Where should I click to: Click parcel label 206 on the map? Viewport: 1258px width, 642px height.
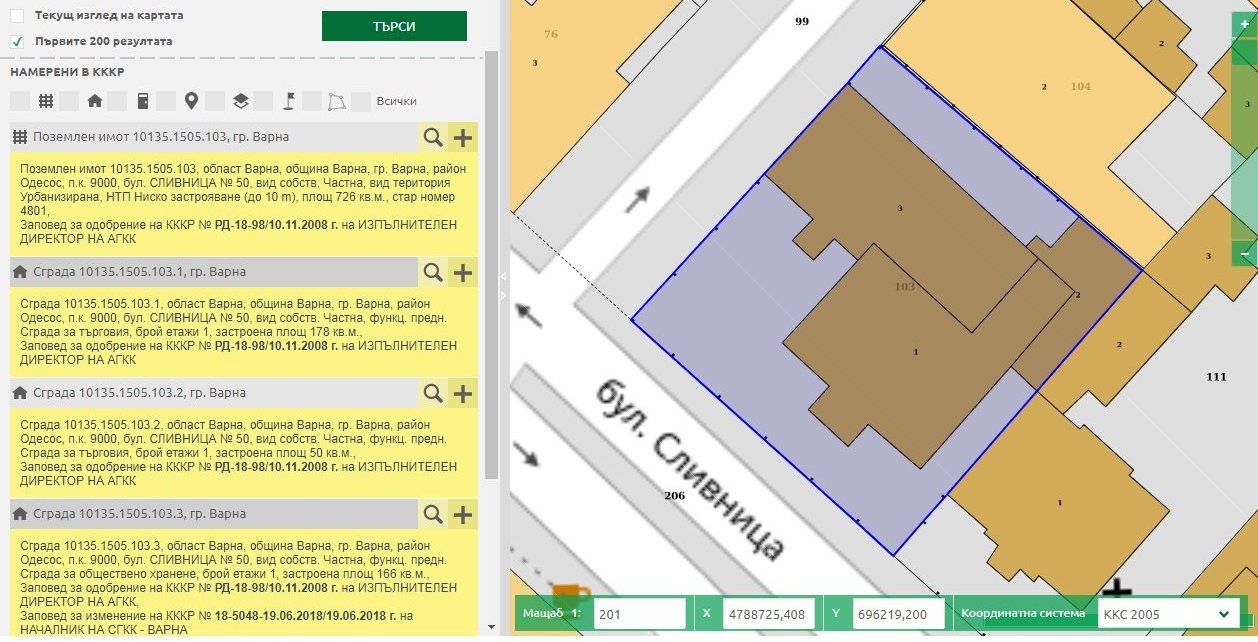click(675, 495)
